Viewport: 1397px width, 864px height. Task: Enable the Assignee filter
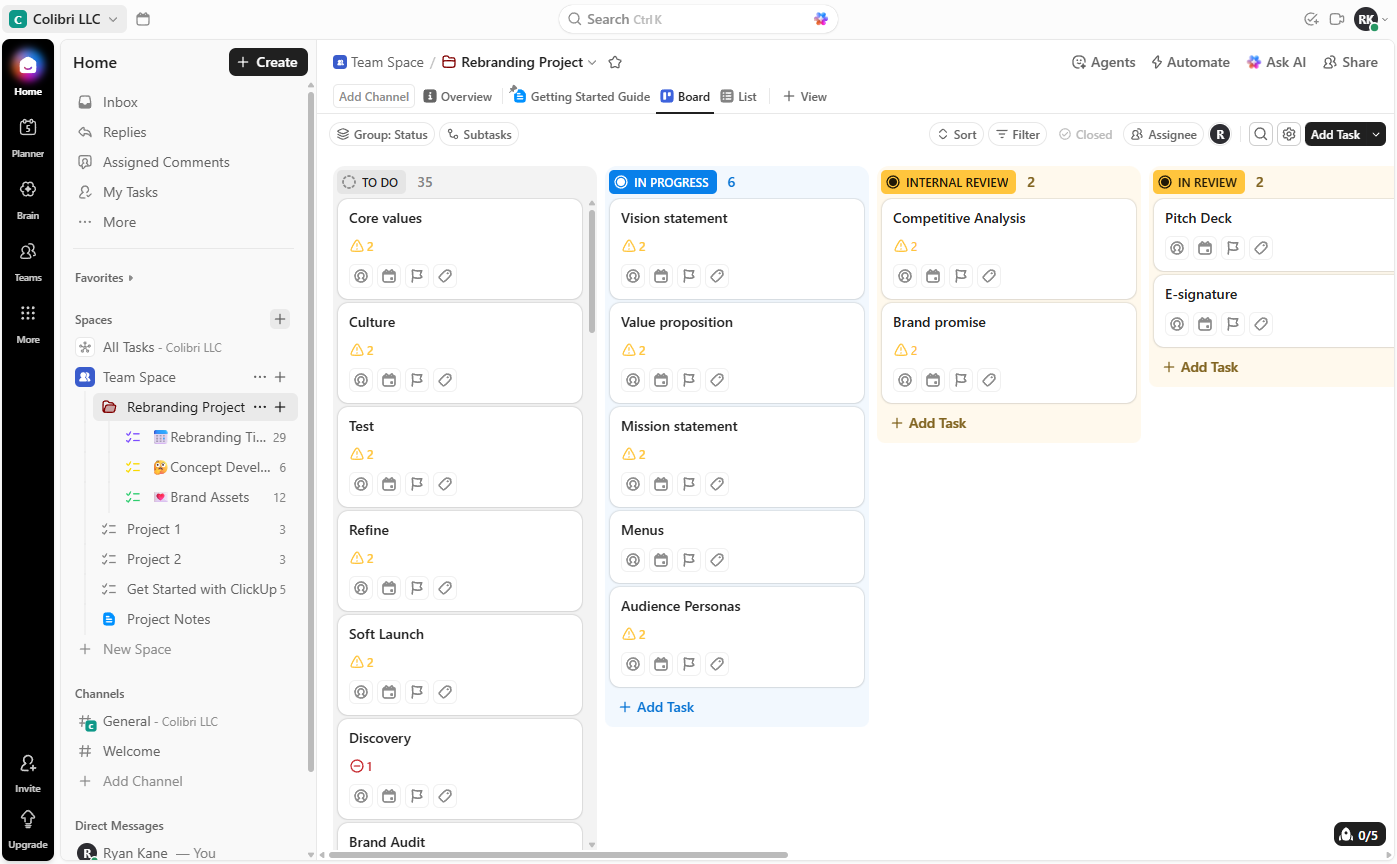click(x=1162, y=133)
